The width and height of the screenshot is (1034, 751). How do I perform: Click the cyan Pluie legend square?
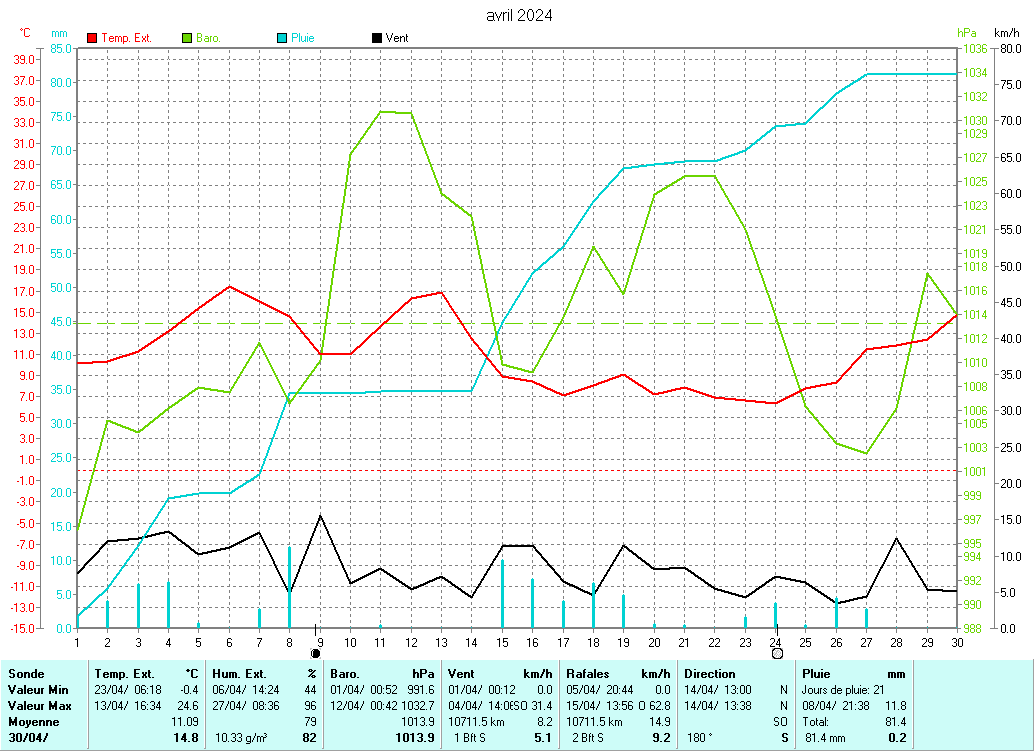(282, 38)
